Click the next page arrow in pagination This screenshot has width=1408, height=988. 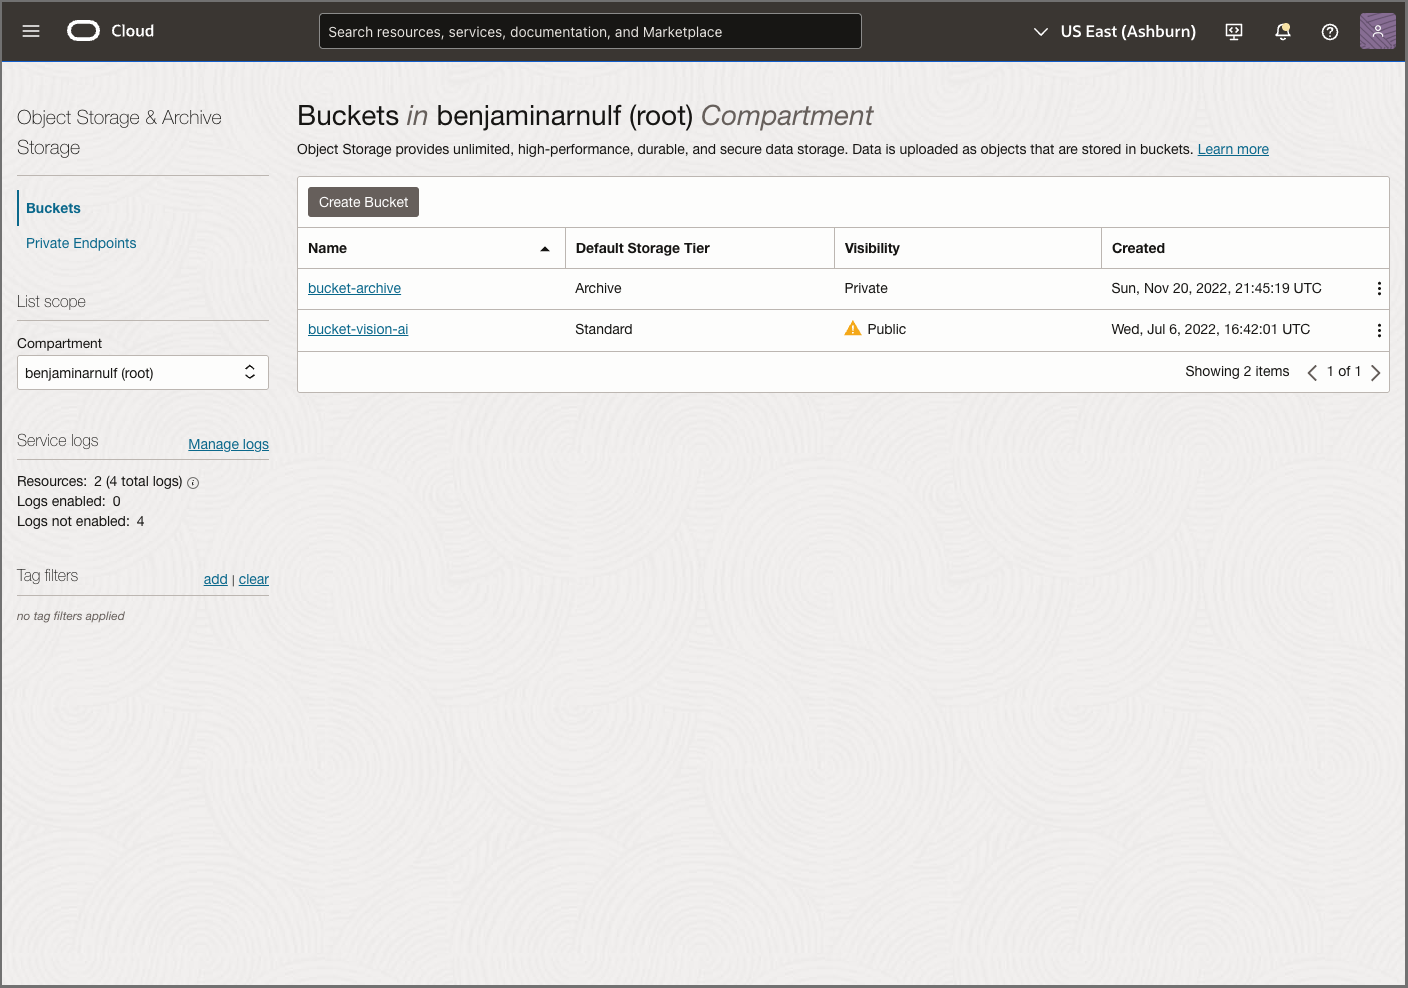coord(1375,372)
